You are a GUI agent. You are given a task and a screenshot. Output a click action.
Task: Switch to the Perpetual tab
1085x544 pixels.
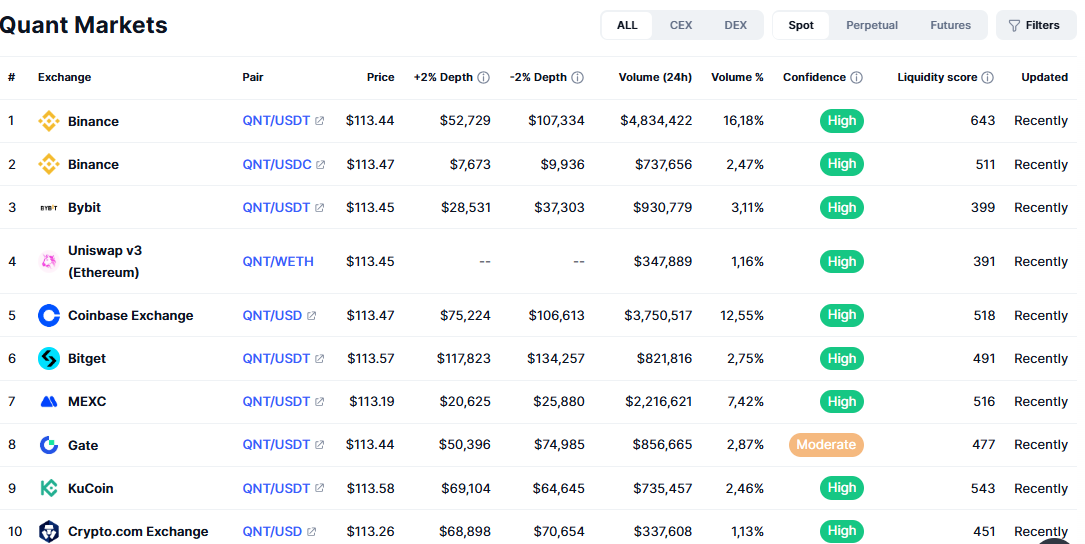[871, 26]
